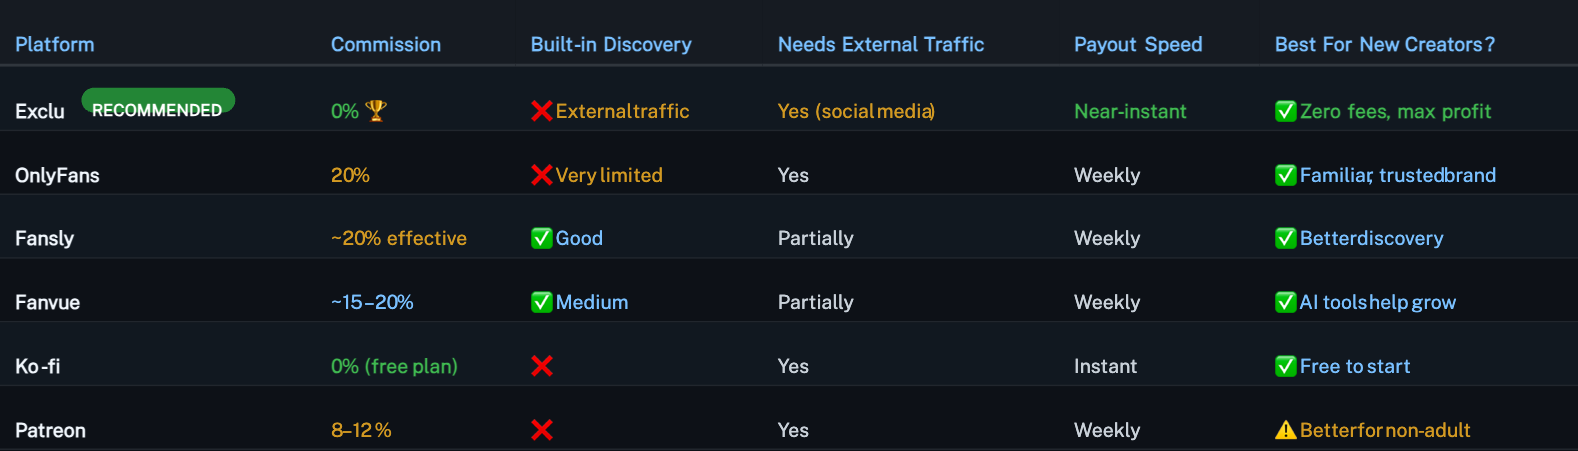The image size is (1578, 451).
Task: Click the green check beside Free to start
Action: tap(1286, 366)
